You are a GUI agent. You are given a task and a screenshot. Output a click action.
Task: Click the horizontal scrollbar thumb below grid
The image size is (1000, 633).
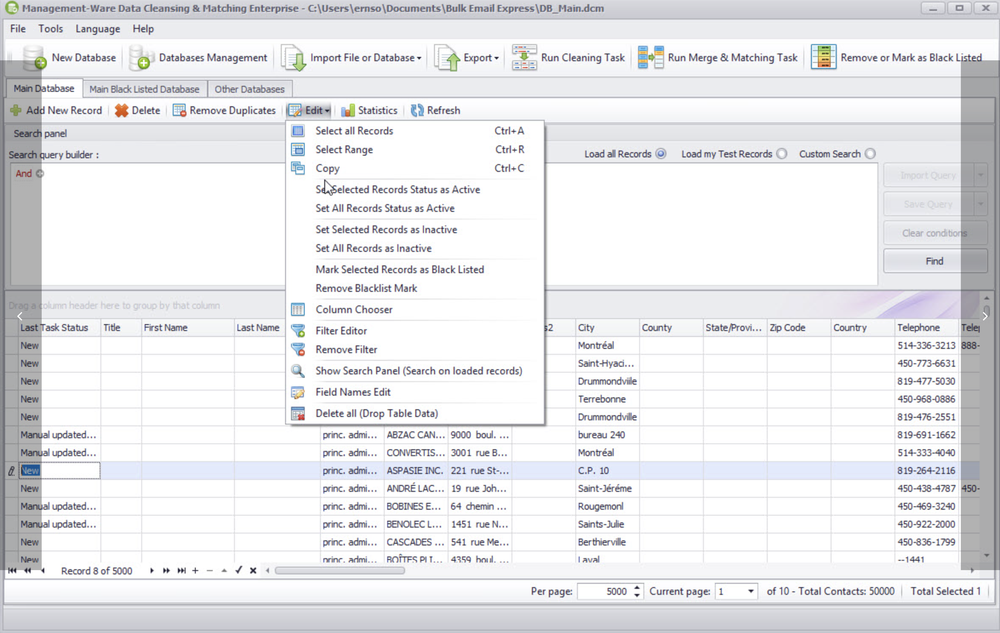(339, 571)
